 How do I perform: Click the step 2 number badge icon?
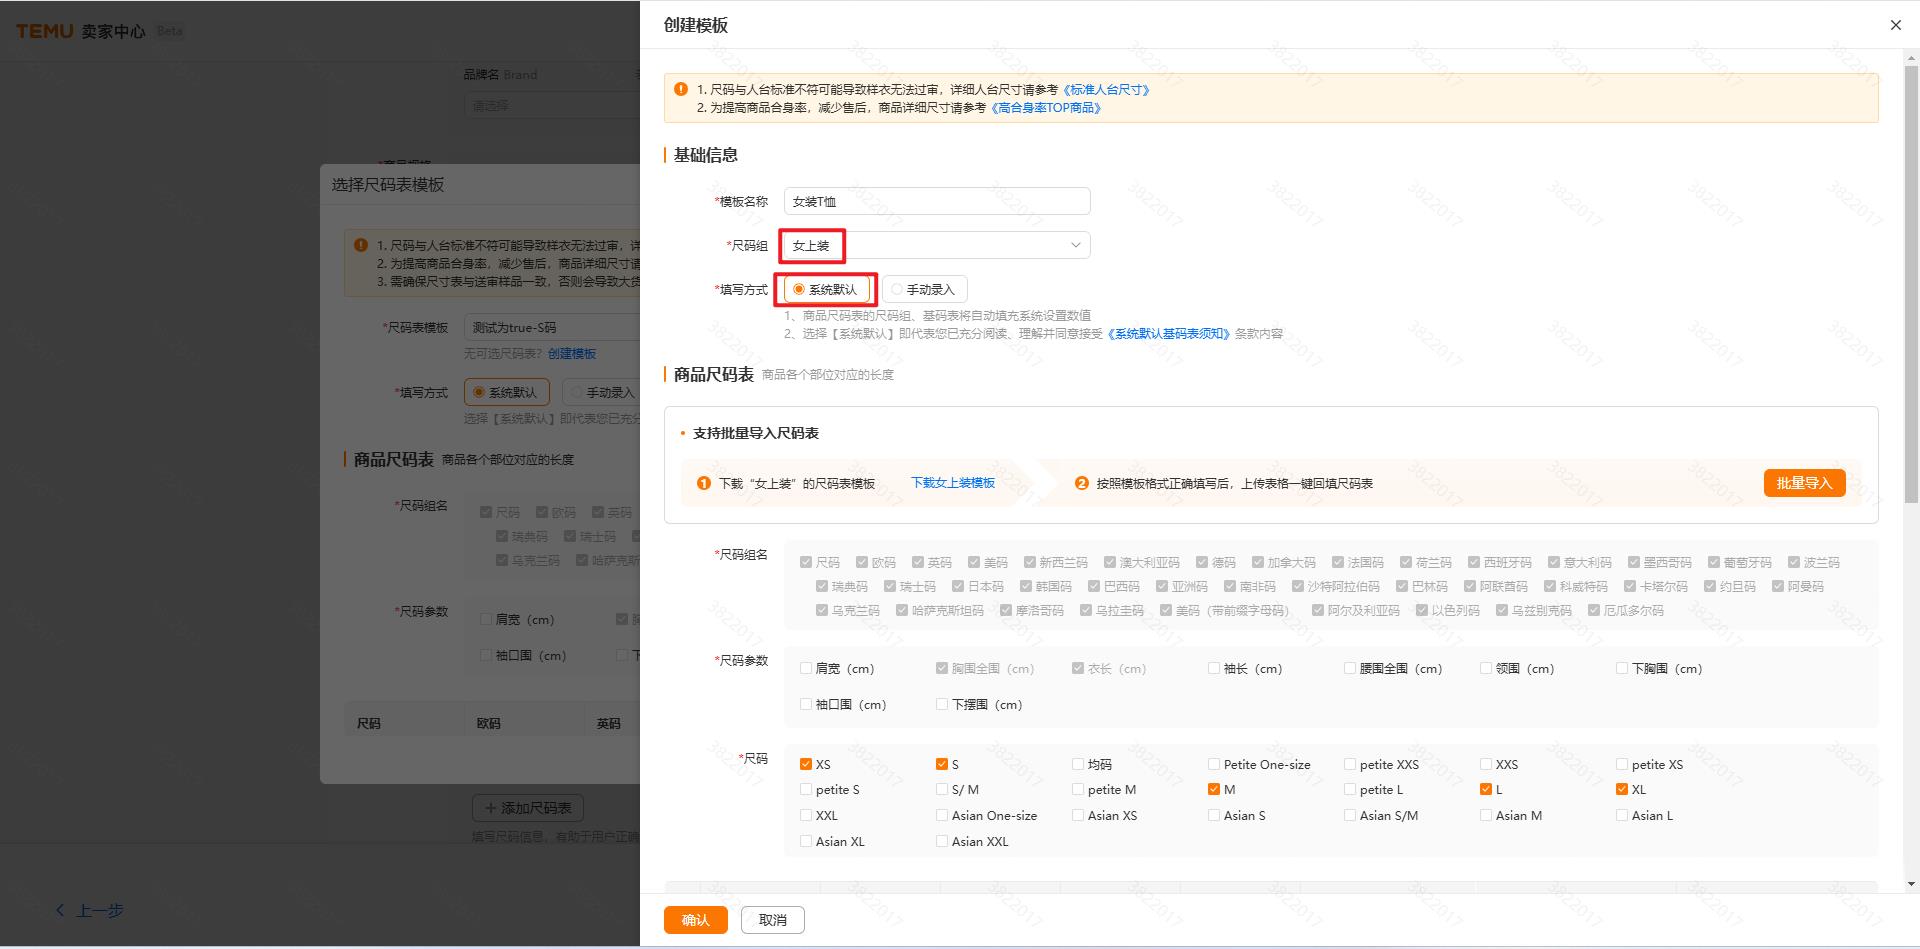point(1081,483)
